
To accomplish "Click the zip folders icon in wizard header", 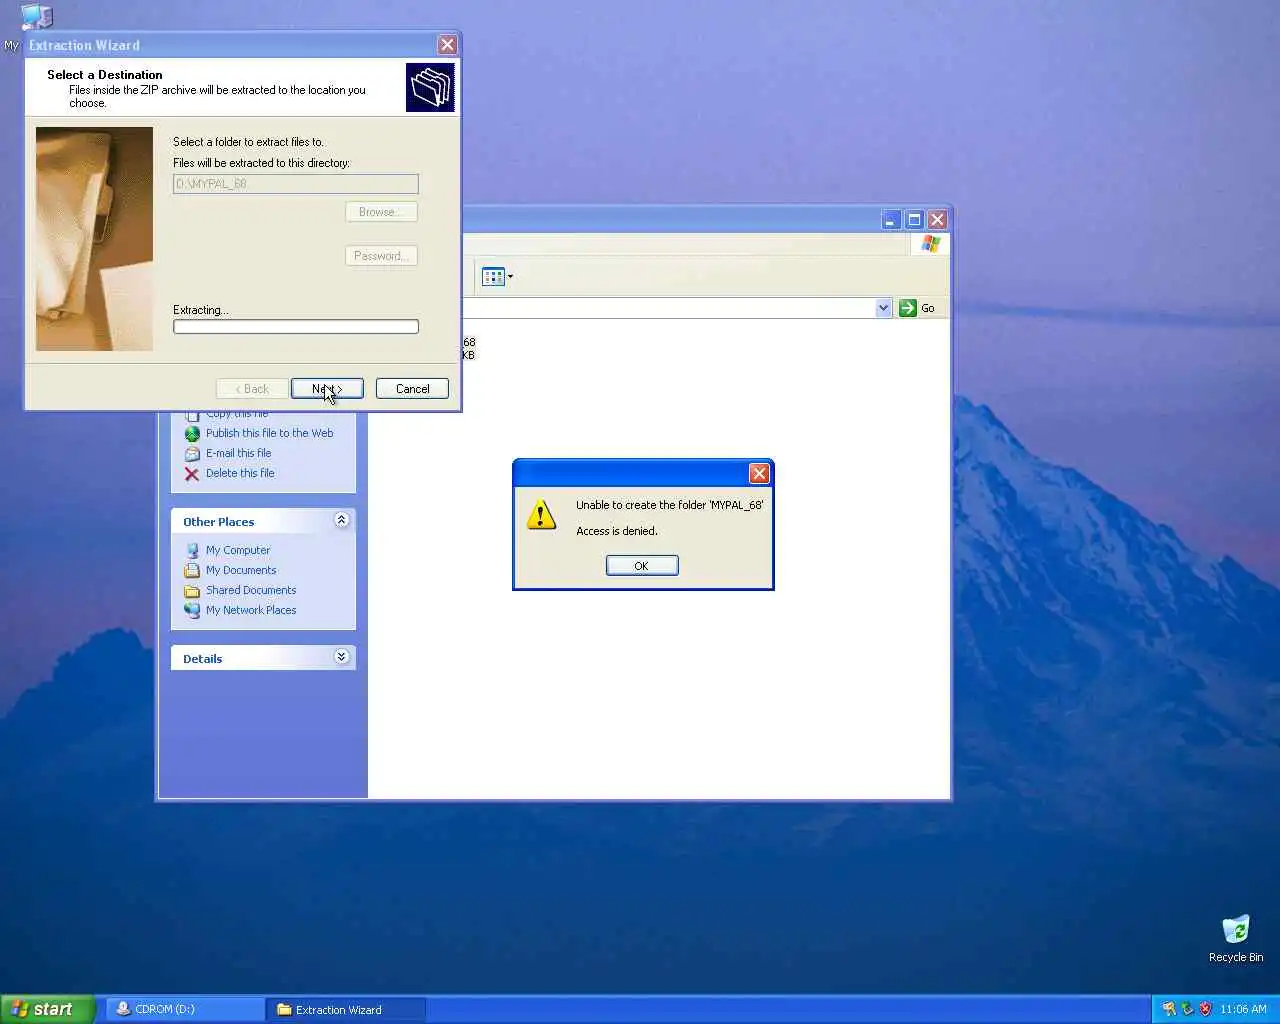I will (x=430, y=87).
